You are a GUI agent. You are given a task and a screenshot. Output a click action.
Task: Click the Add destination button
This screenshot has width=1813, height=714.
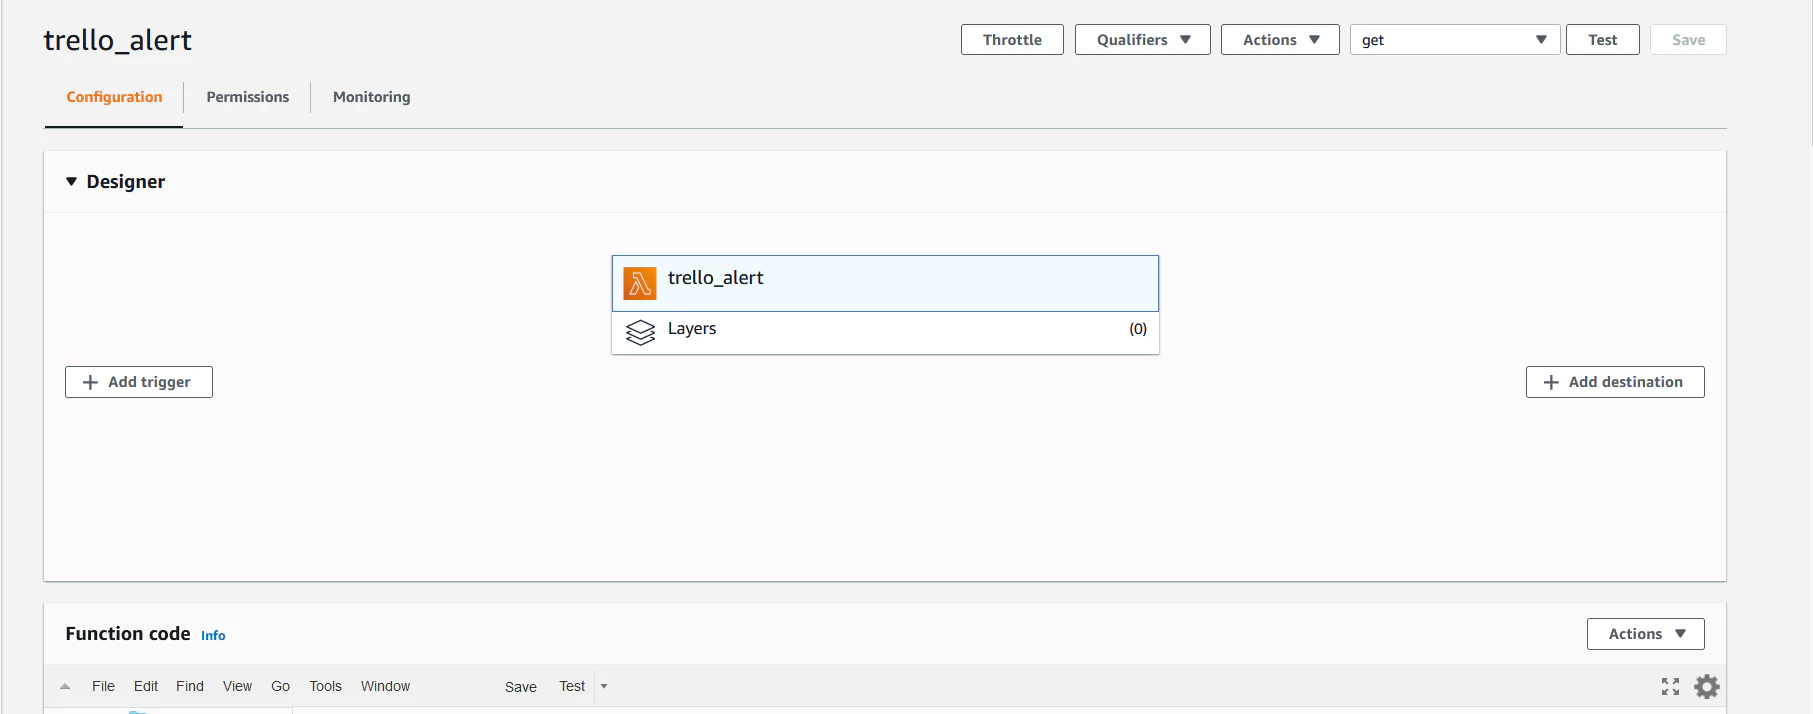(x=1615, y=382)
